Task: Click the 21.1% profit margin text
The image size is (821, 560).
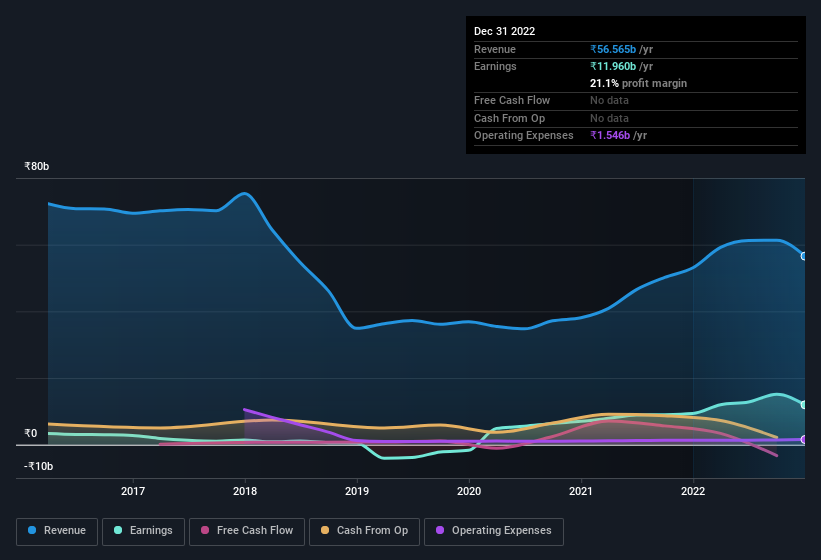Action: 638,83
